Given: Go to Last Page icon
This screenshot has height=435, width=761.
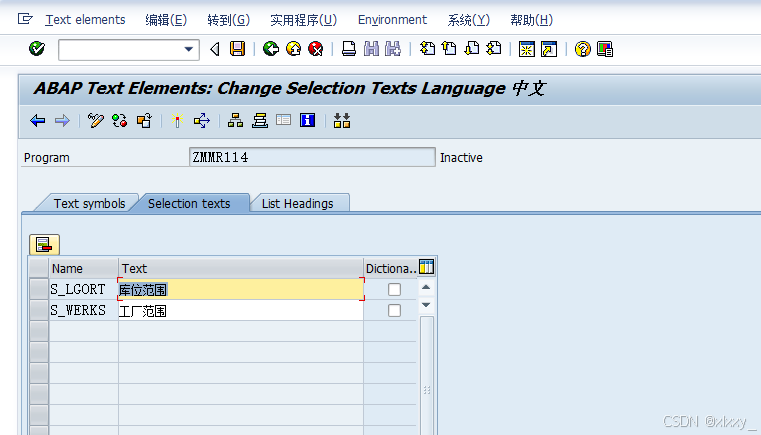Looking at the screenshot, I should pyautogui.click(x=494, y=49).
